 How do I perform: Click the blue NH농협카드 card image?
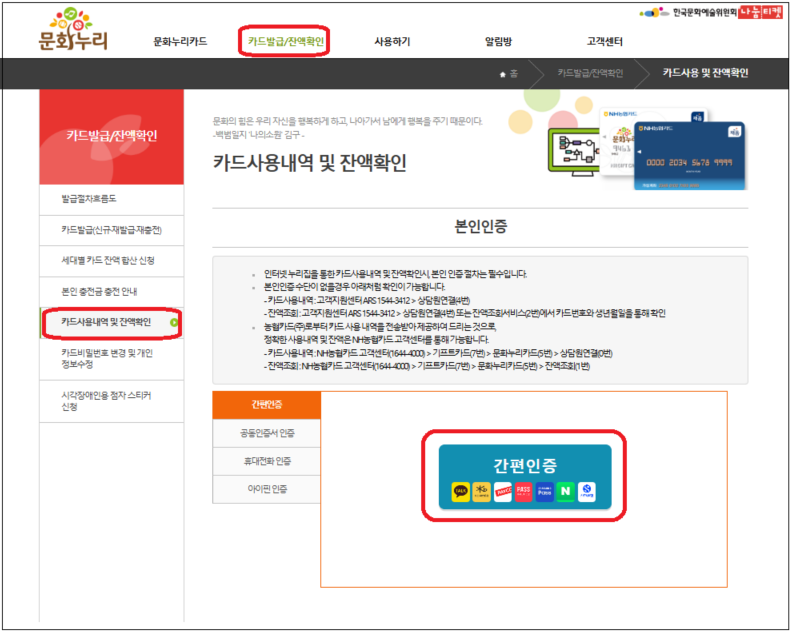coord(689,155)
